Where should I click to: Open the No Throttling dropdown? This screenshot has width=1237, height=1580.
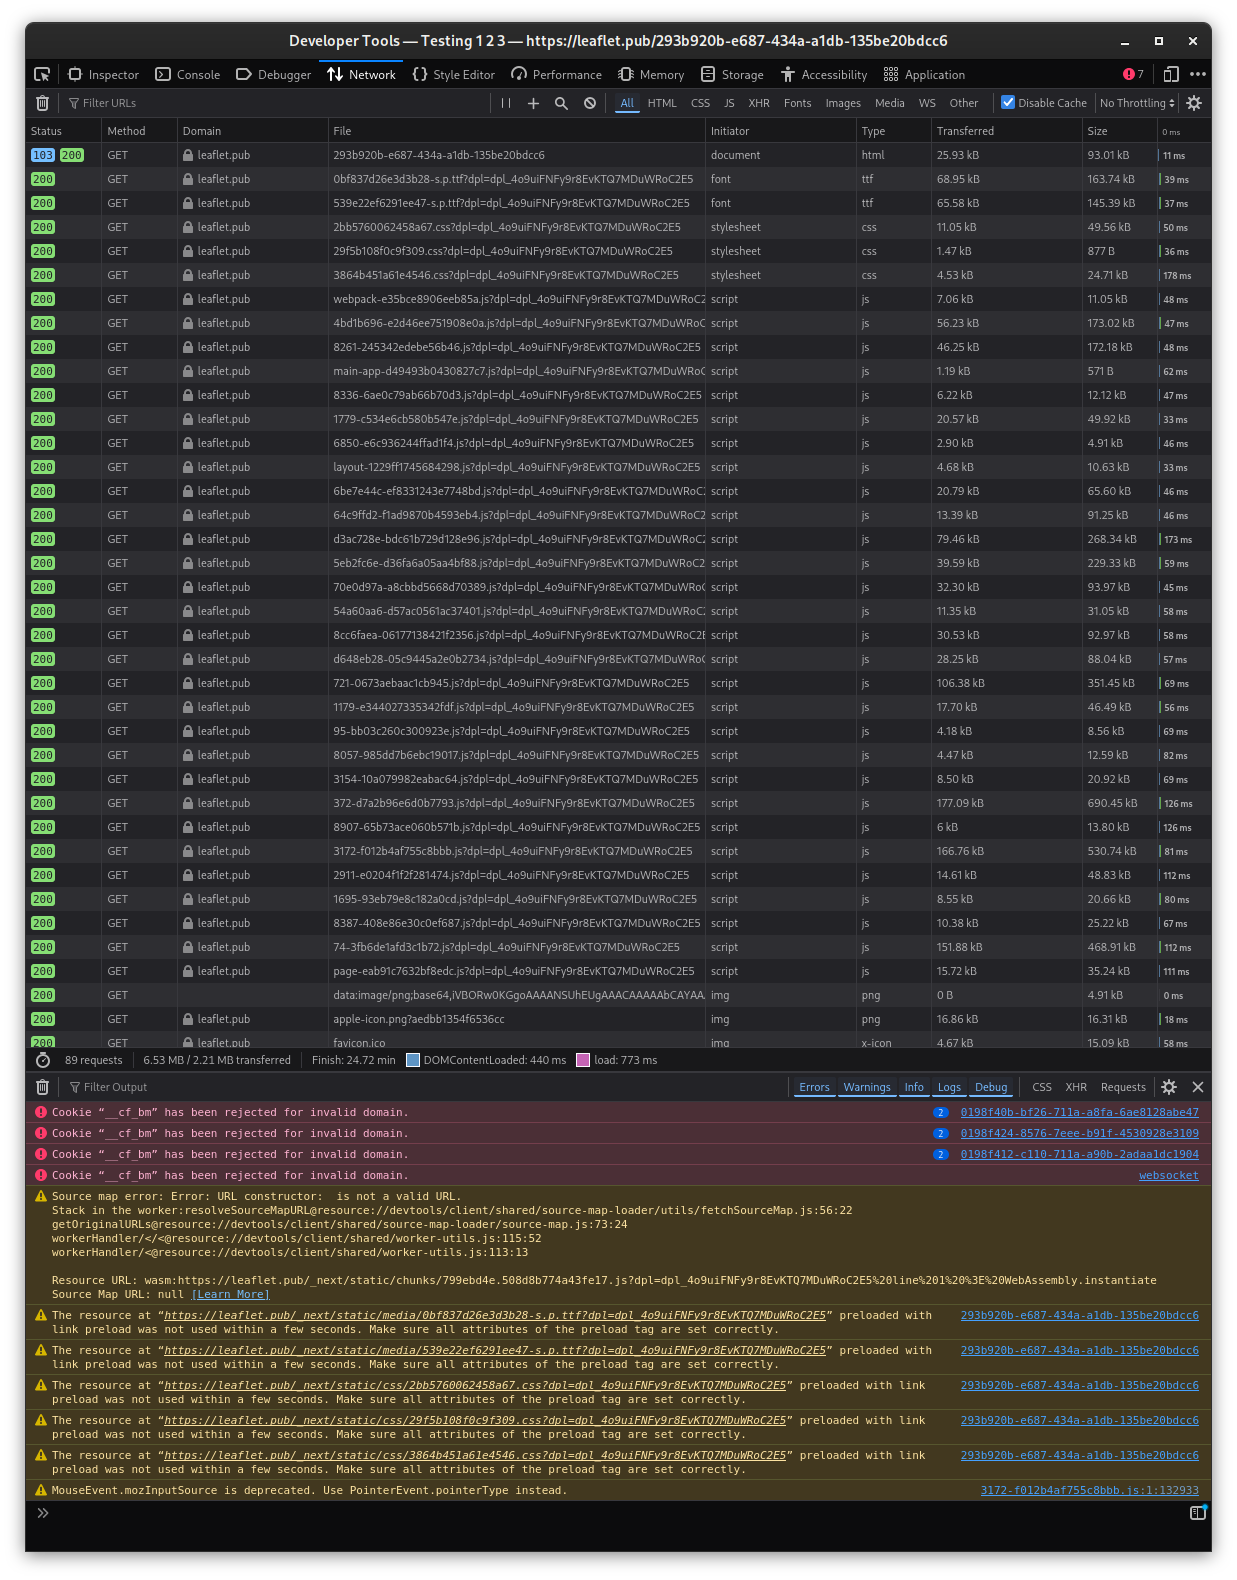(x=1137, y=103)
